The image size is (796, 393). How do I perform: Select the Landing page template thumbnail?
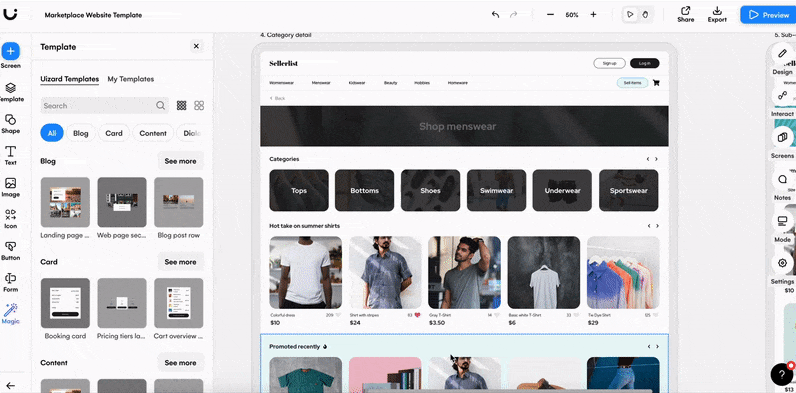[x=65, y=202]
